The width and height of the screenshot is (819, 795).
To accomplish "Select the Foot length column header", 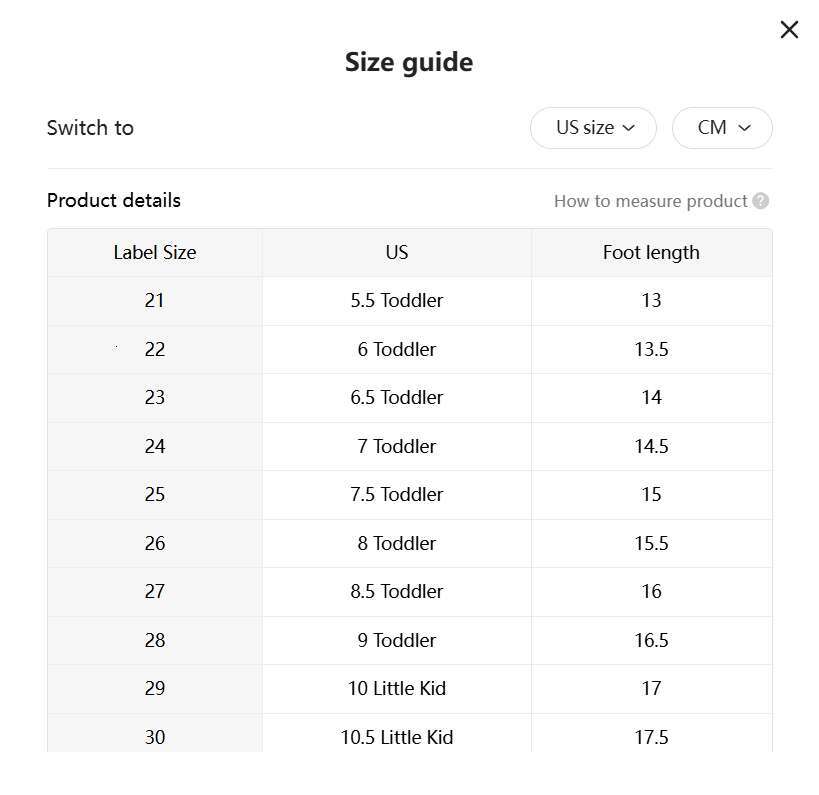I will (651, 253).
